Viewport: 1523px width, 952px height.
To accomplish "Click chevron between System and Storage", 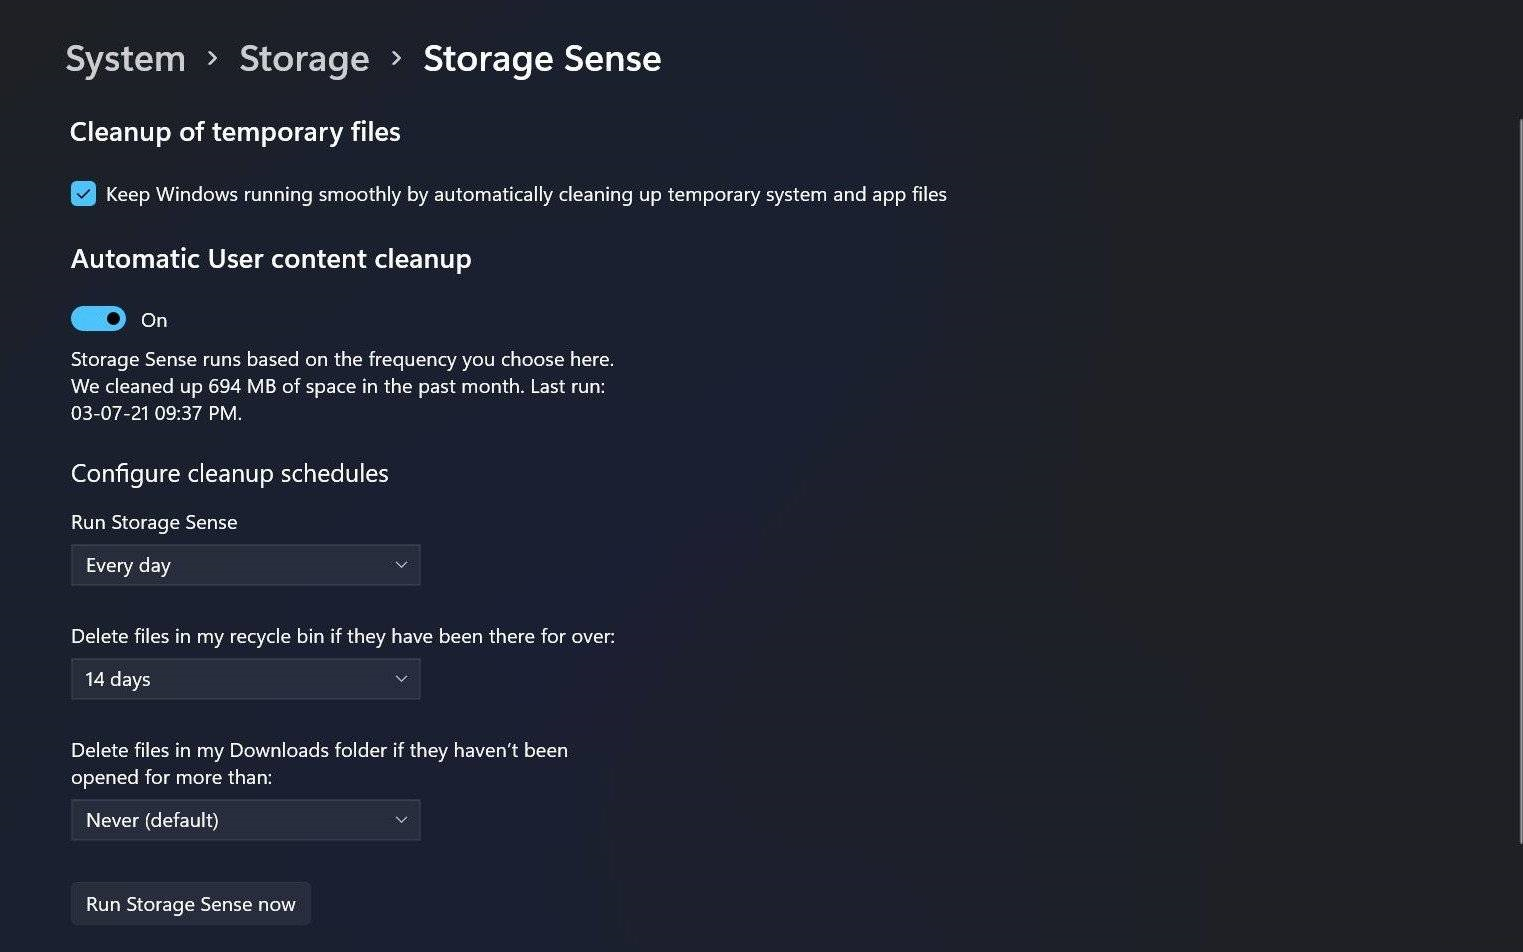I will click(212, 59).
